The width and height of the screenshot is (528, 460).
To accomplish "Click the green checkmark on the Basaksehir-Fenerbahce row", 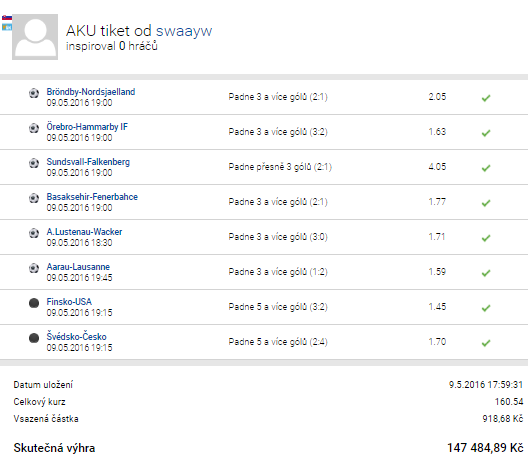I will 486,203.
